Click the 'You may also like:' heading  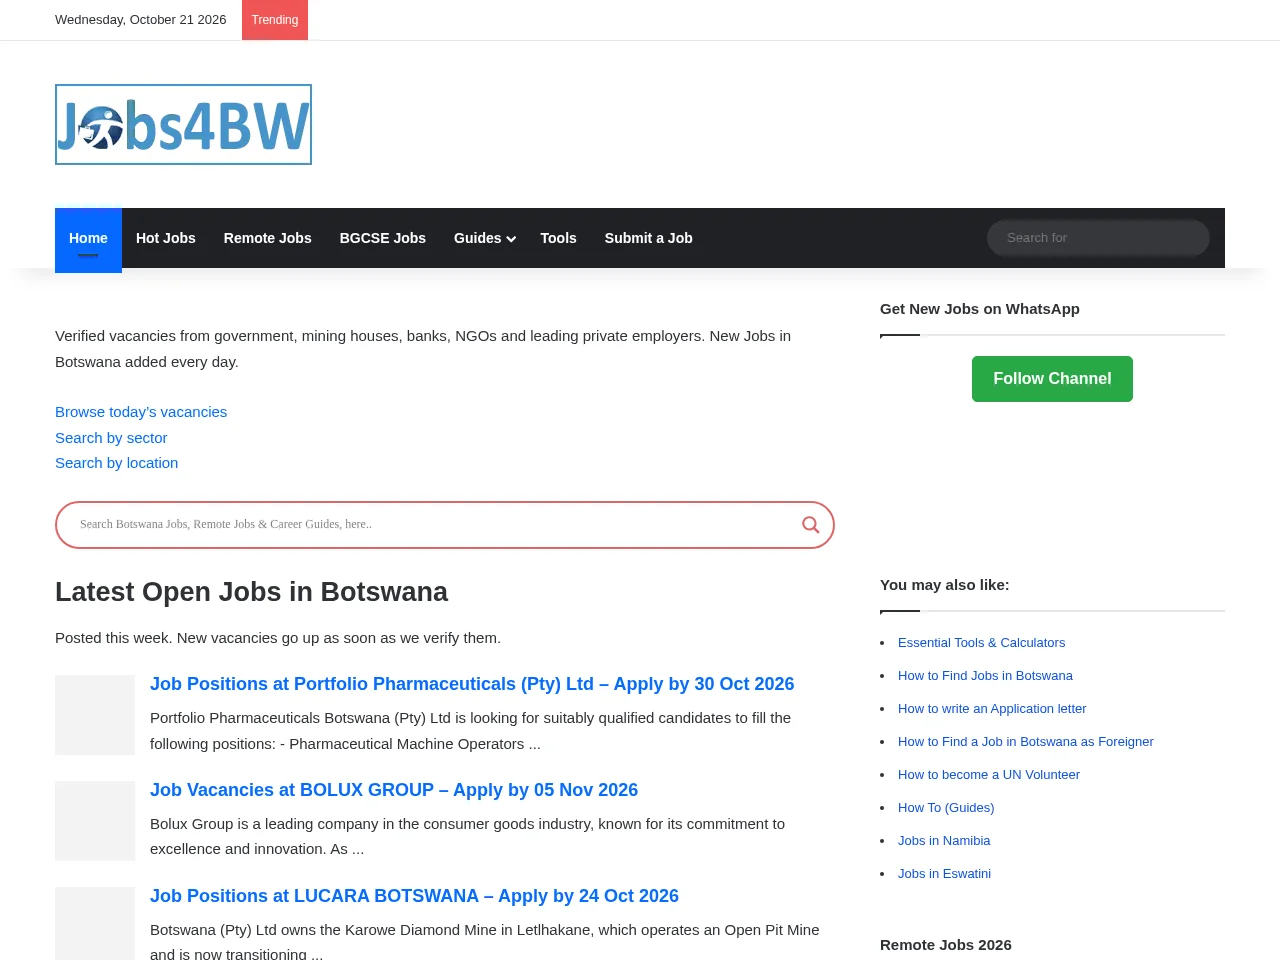coord(945,585)
